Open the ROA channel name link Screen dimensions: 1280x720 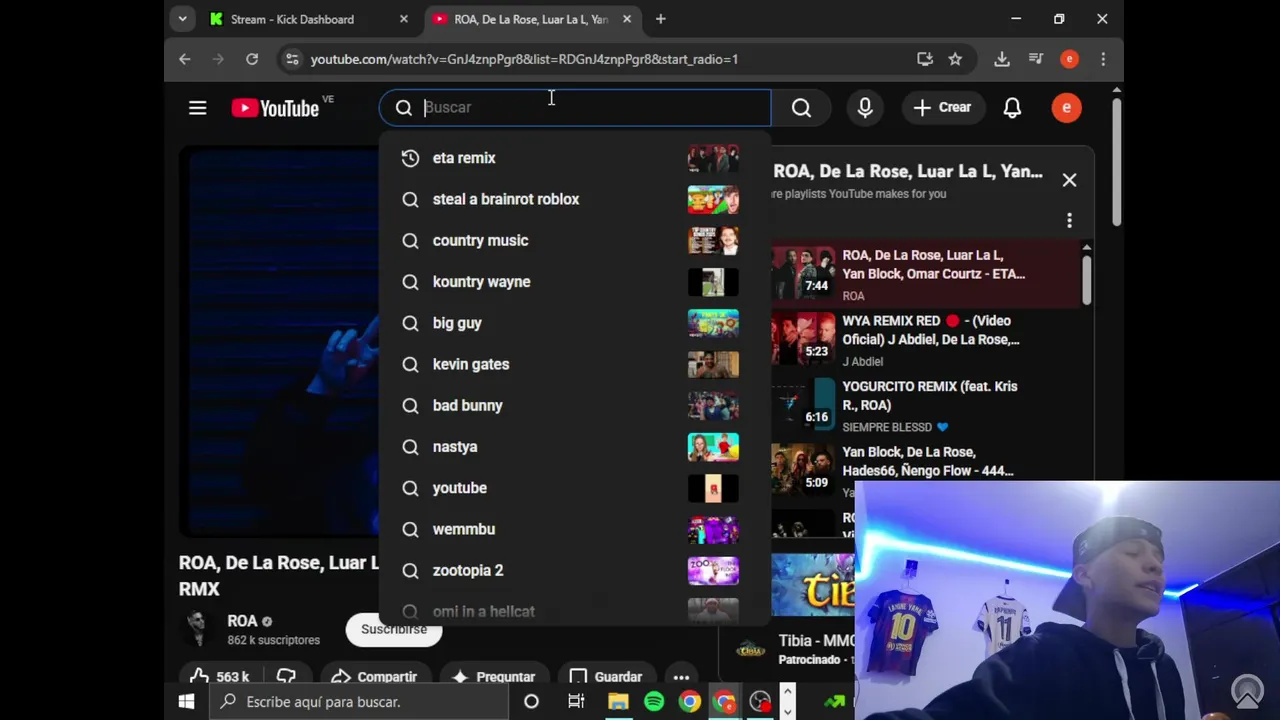[x=242, y=621]
